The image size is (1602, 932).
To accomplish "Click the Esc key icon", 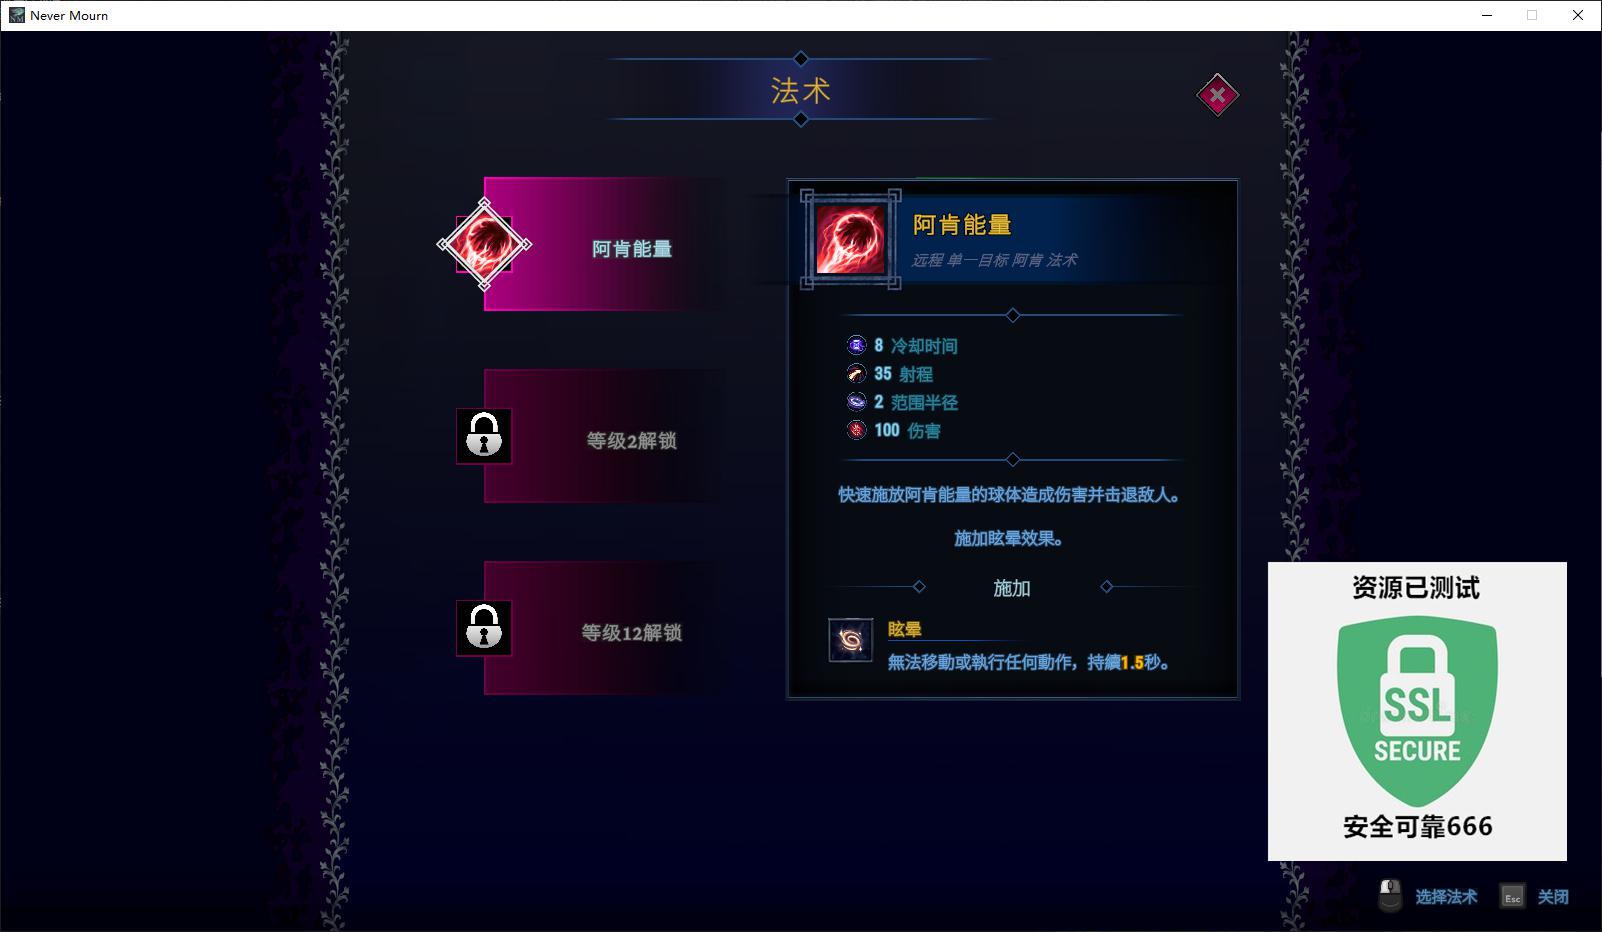I will click(x=1512, y=896).
